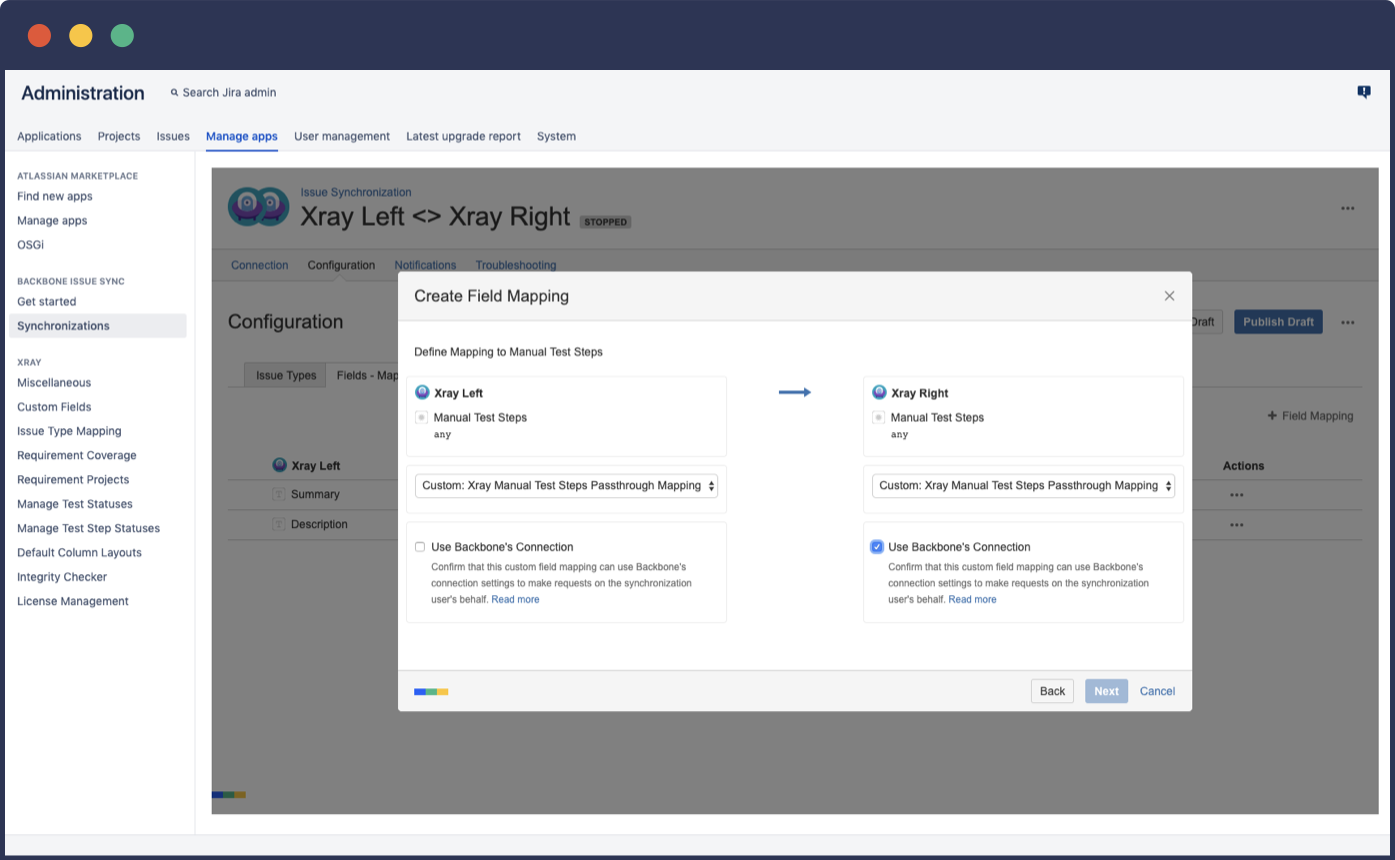Image resolution: width=1395 pixels, height=860 pixels.
Task: Open Manage Test Step Statuses
Action: pyautogui.click(x=88, y=528)
